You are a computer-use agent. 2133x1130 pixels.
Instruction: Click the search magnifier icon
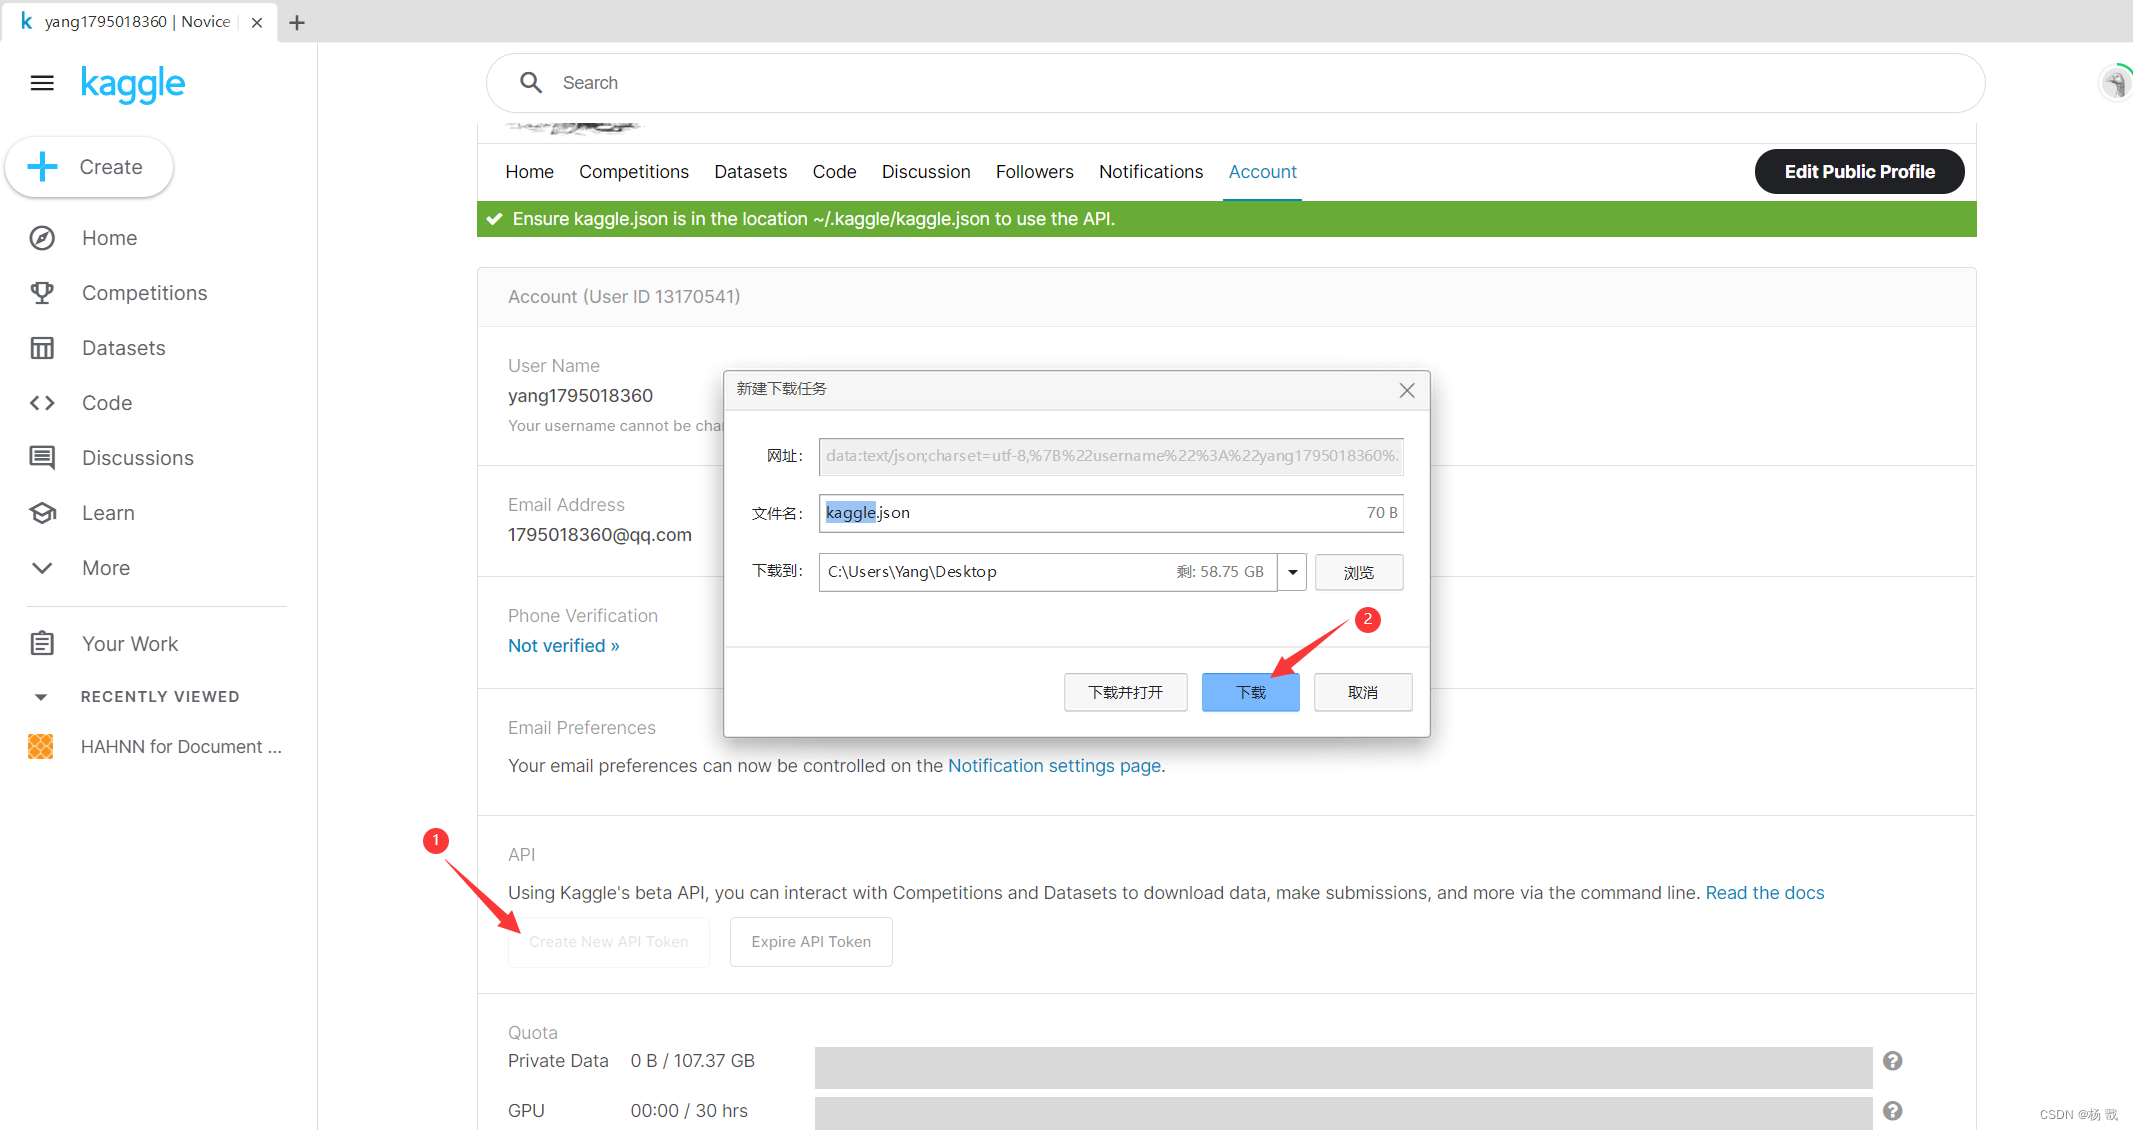coord(531,83)
